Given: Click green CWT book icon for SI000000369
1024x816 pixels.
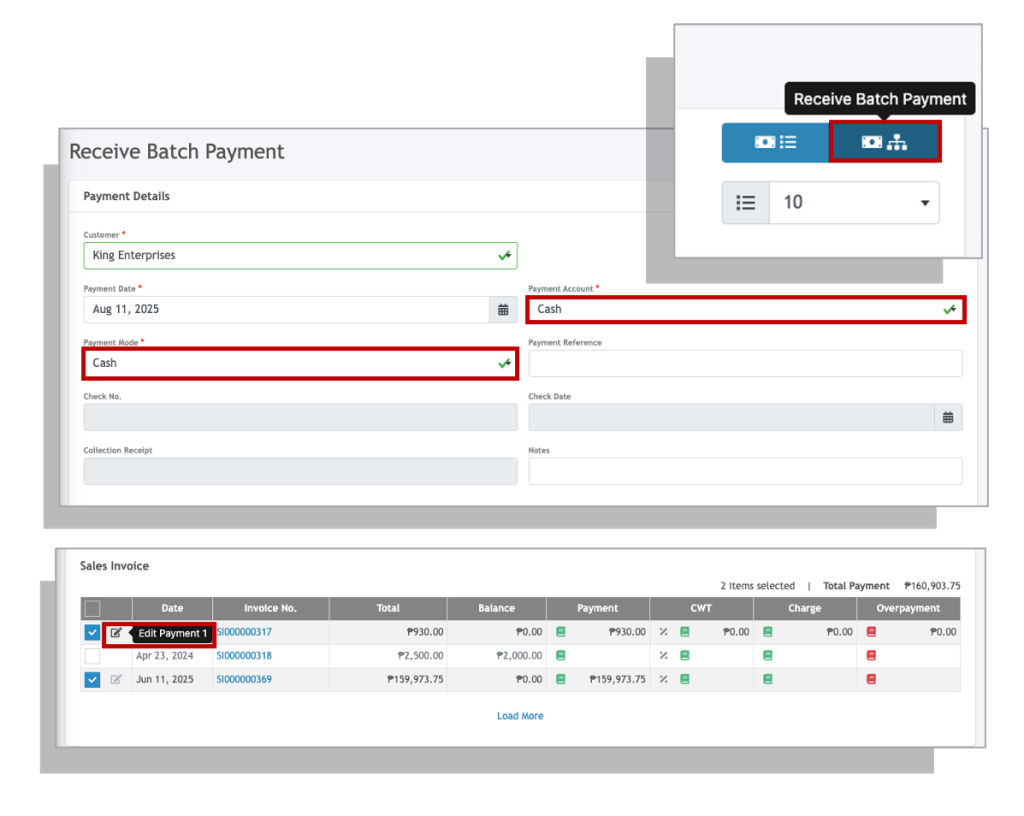Looking at the screenshot, I should pos(684,679).
